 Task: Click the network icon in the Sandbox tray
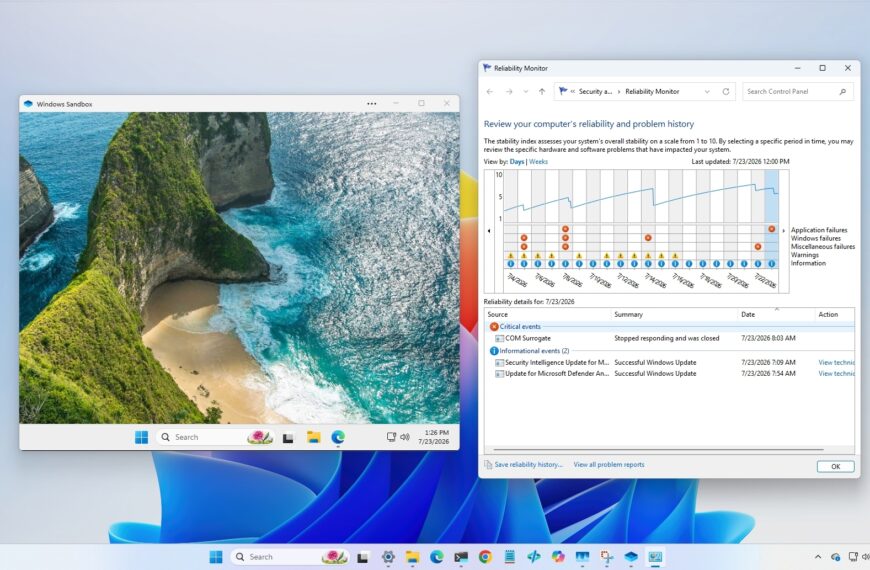[391, 437]
